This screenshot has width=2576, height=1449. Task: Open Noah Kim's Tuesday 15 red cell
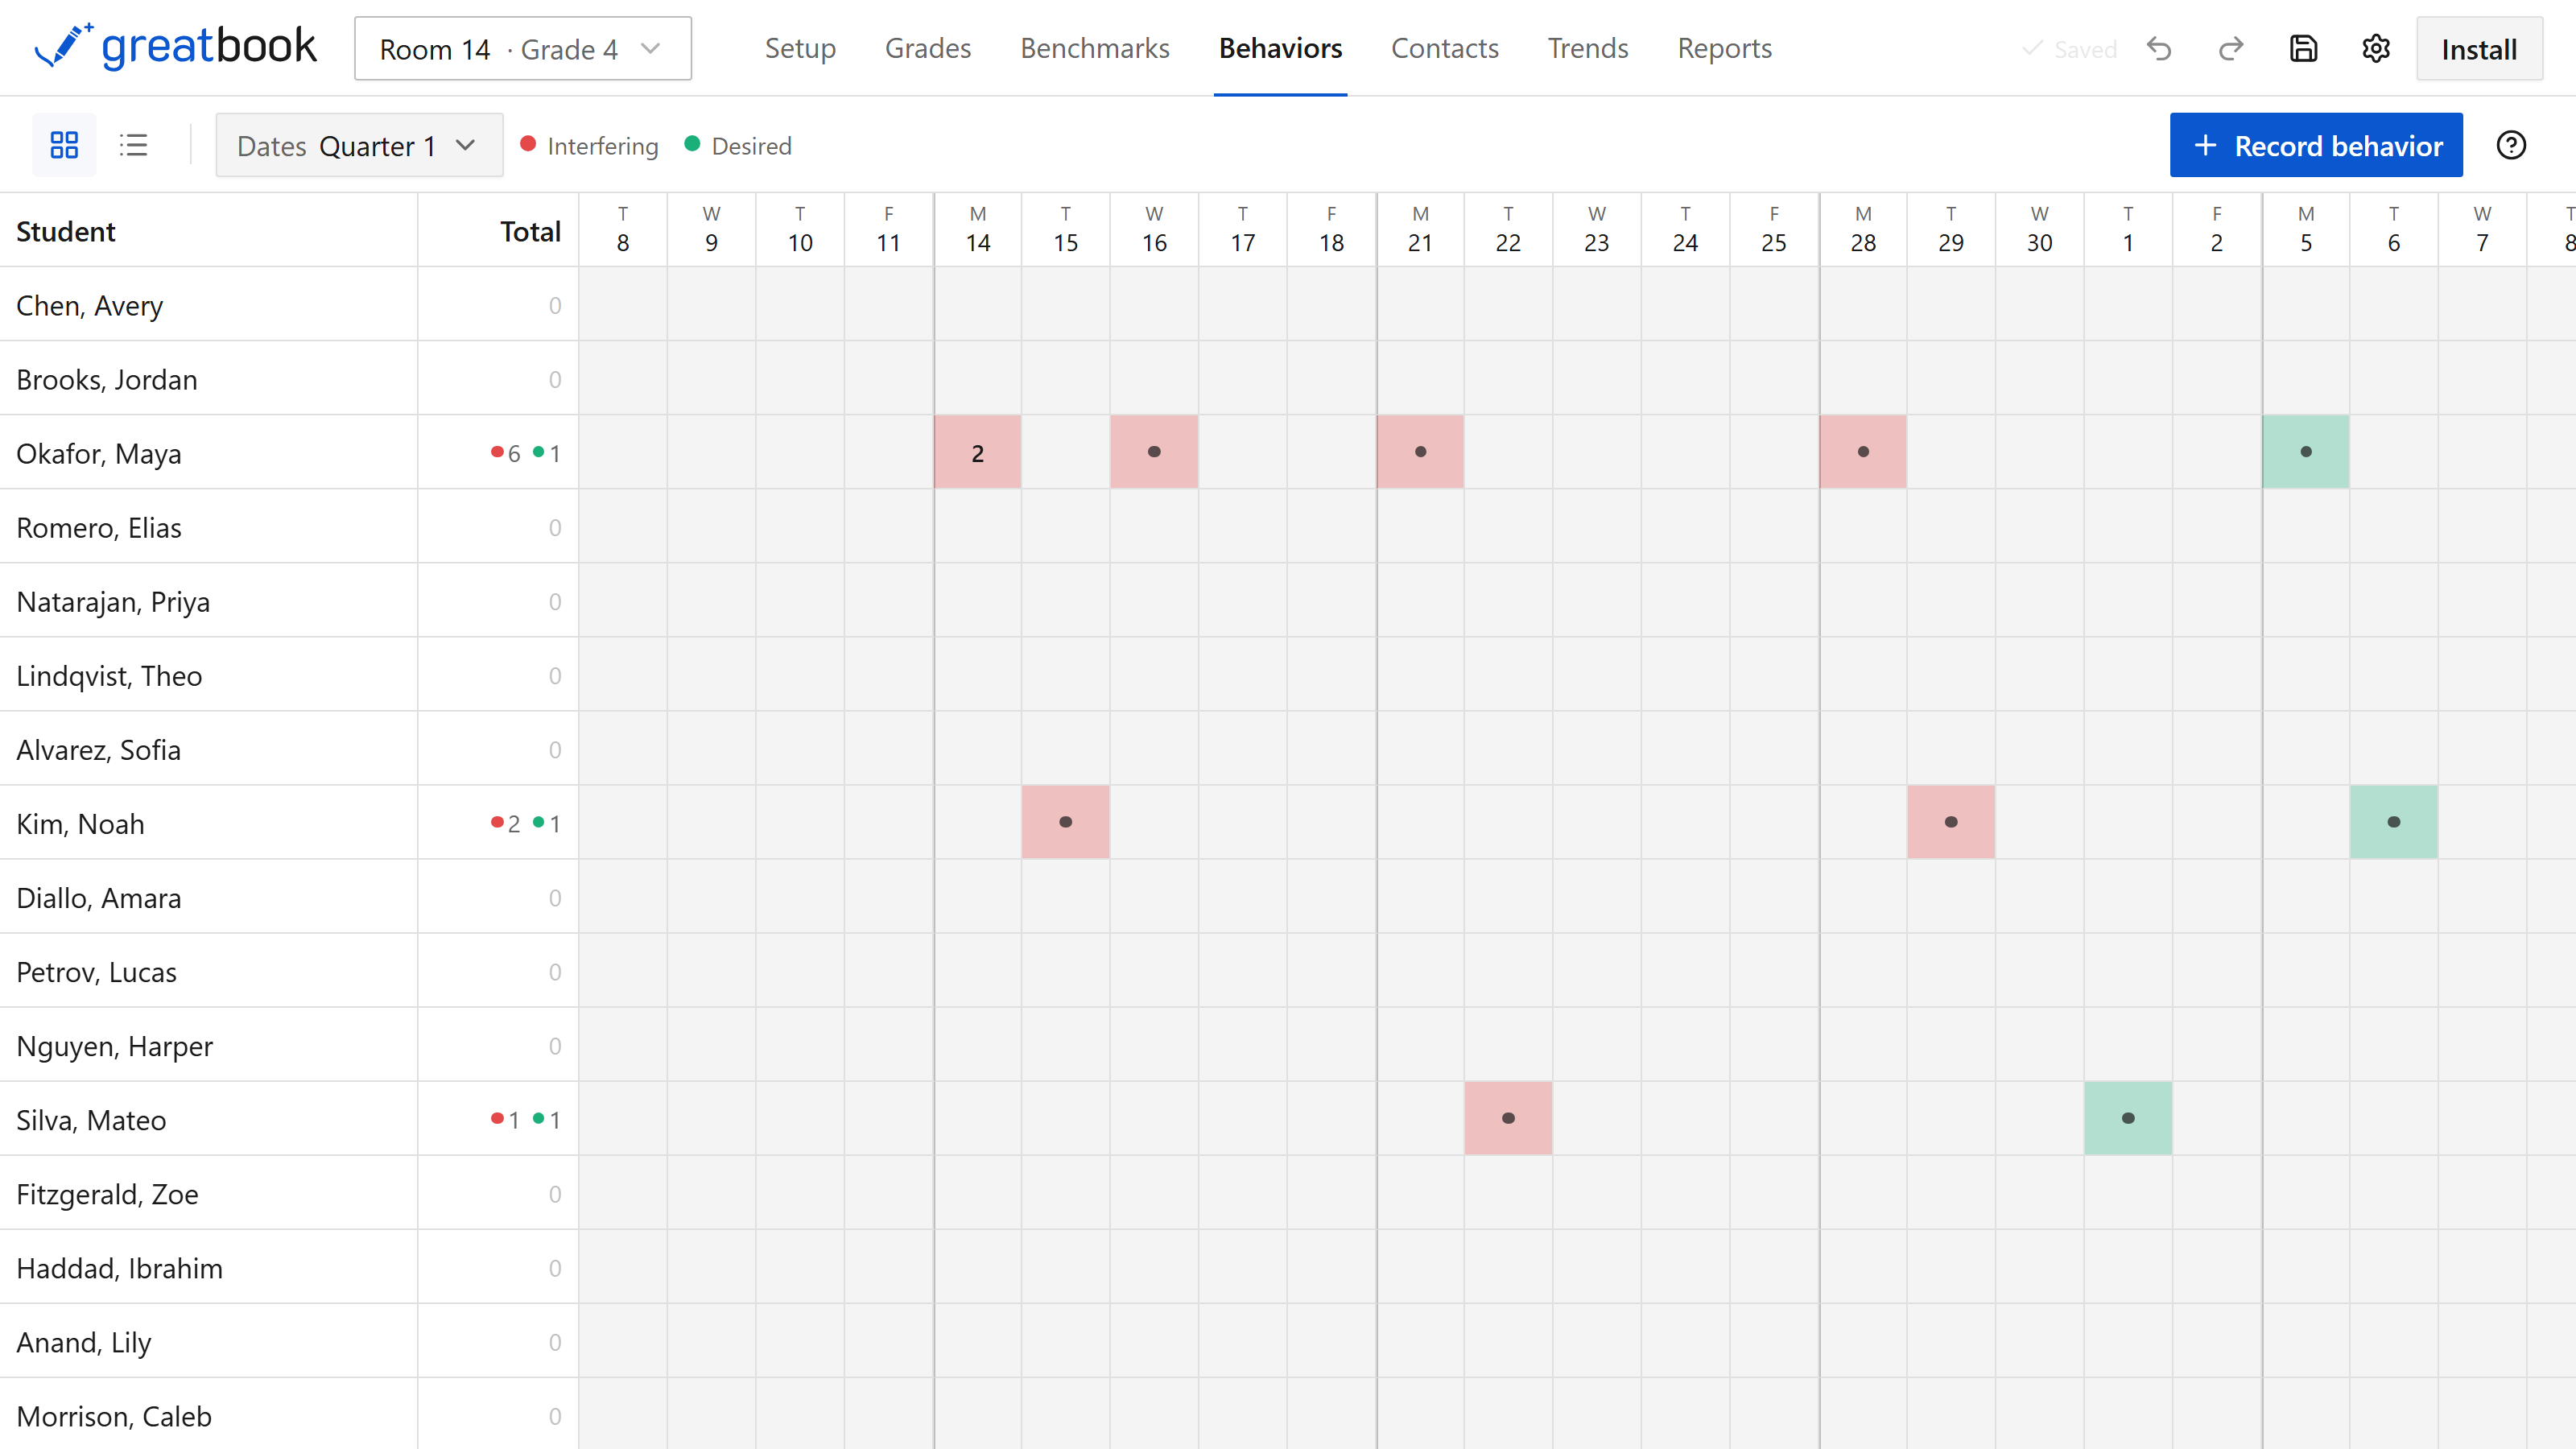click(x=1065, y=822)
